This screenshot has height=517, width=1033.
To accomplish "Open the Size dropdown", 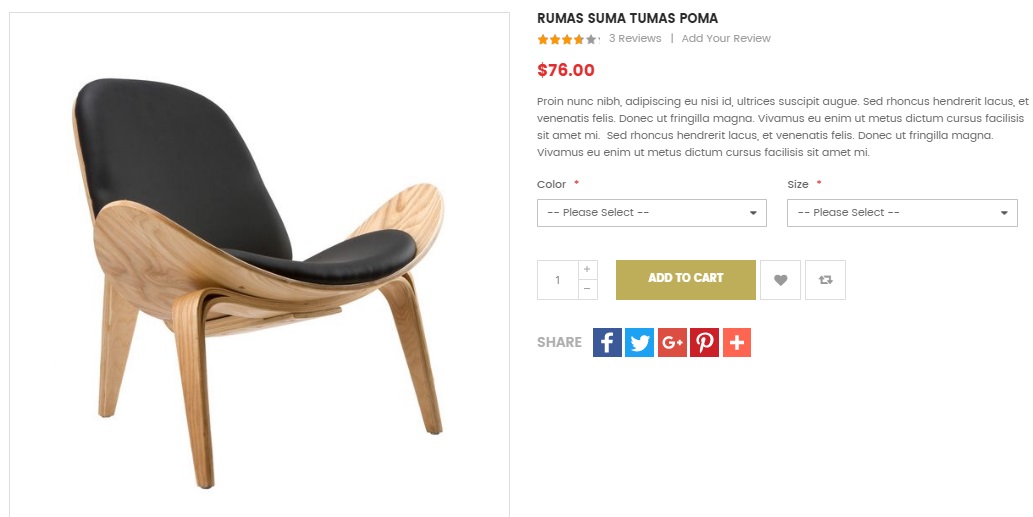I will pos(902,213).
